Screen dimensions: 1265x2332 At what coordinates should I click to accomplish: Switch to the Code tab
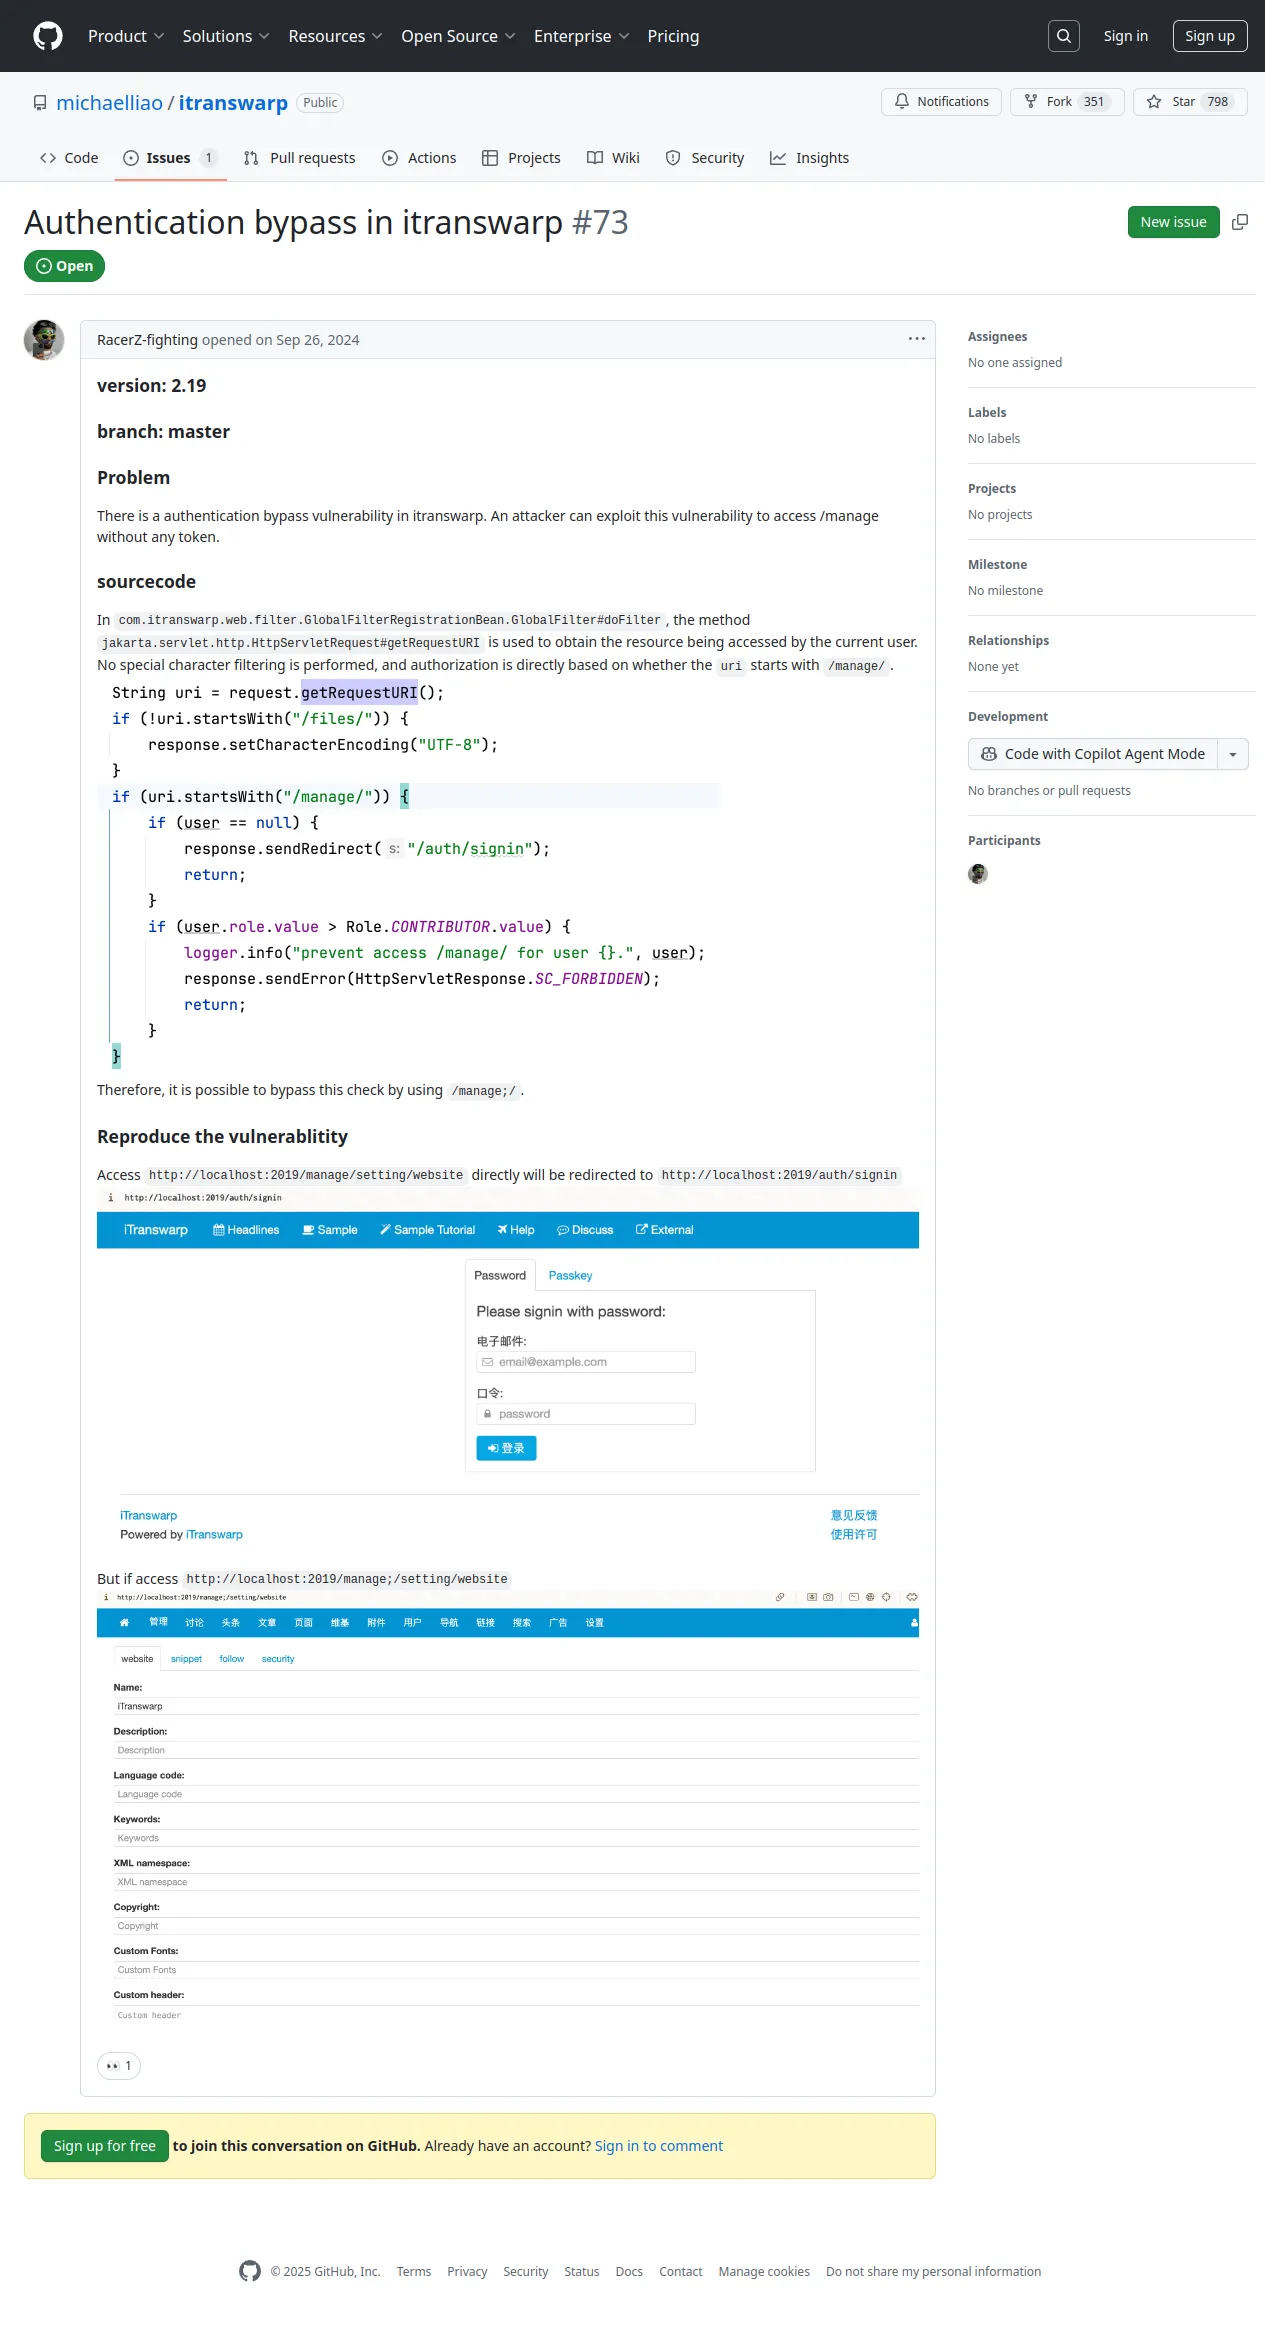pyautogui.click(x=69, y=158)
